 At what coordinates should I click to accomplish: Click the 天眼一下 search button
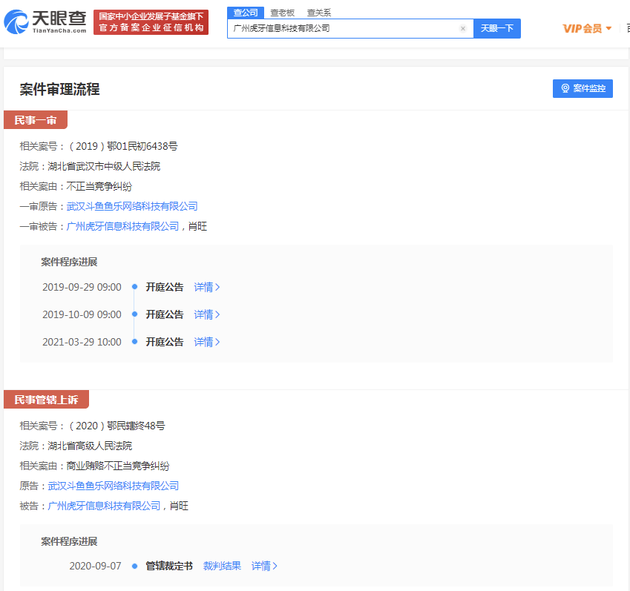click(x=497, y=29)
